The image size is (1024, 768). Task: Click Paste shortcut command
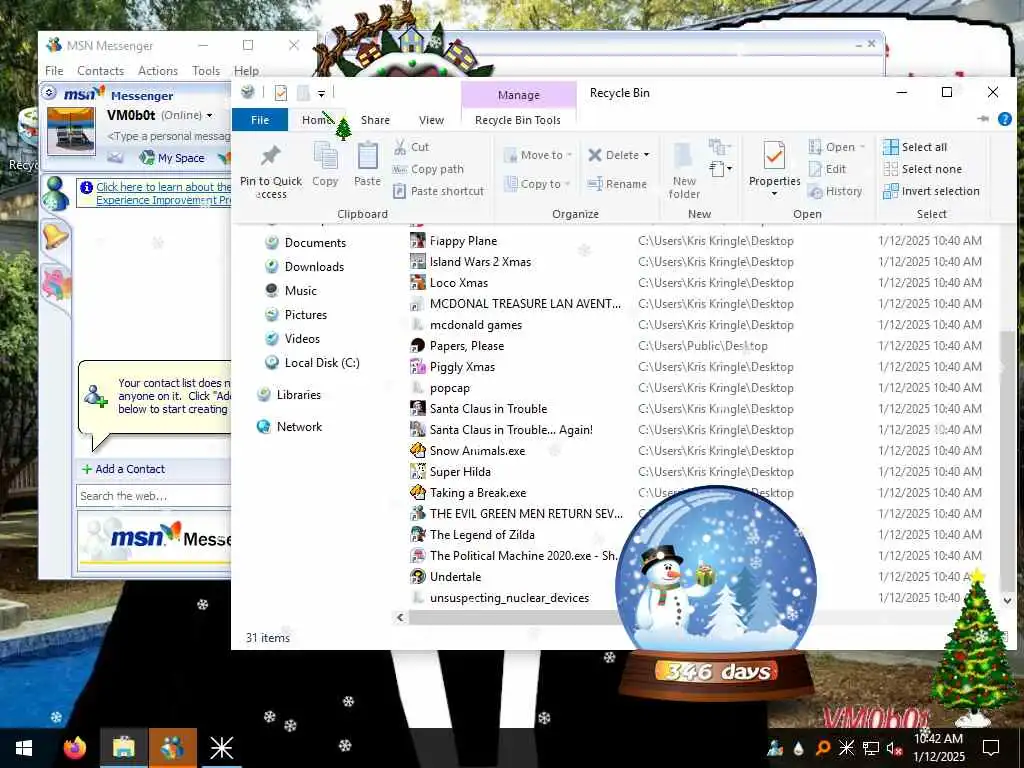coord(439,191)
